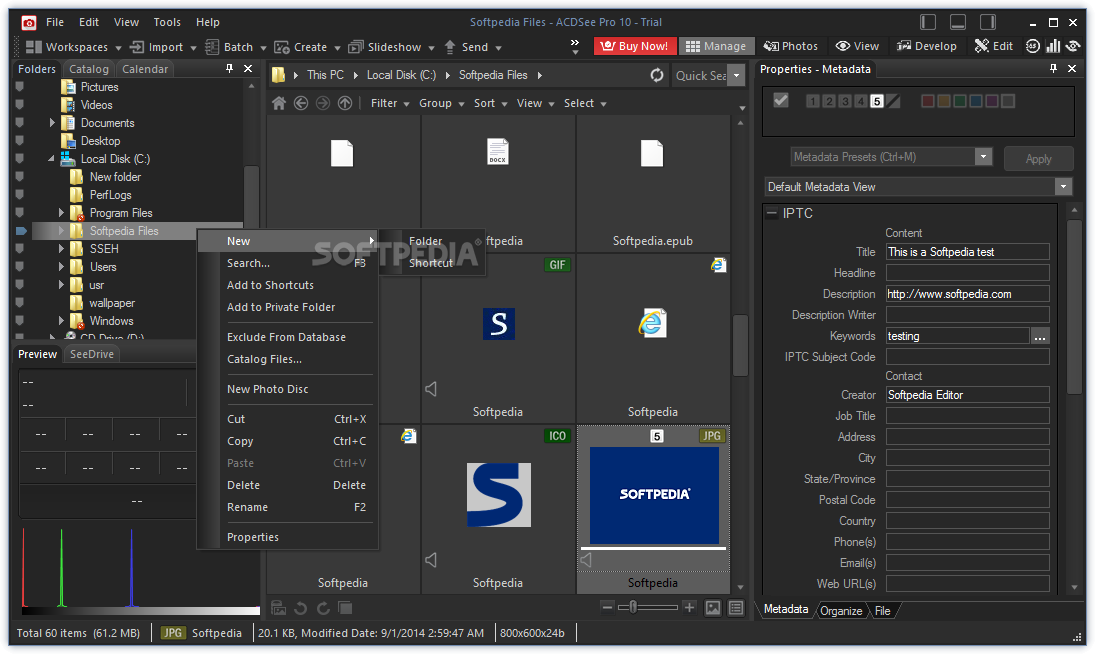Toggle the left pane layout icon
Viewport: 1095px width, 654px height.
pyautogui.click(x=928, y=22)
